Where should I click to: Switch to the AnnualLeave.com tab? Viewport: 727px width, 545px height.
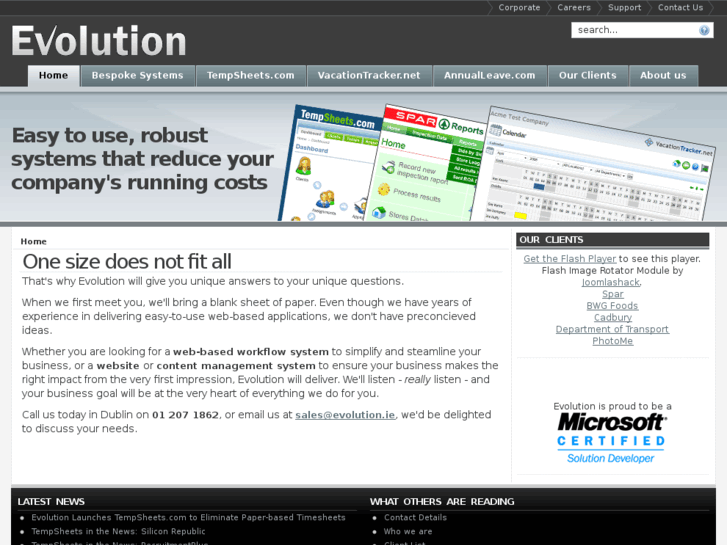[x=490, y=76]
